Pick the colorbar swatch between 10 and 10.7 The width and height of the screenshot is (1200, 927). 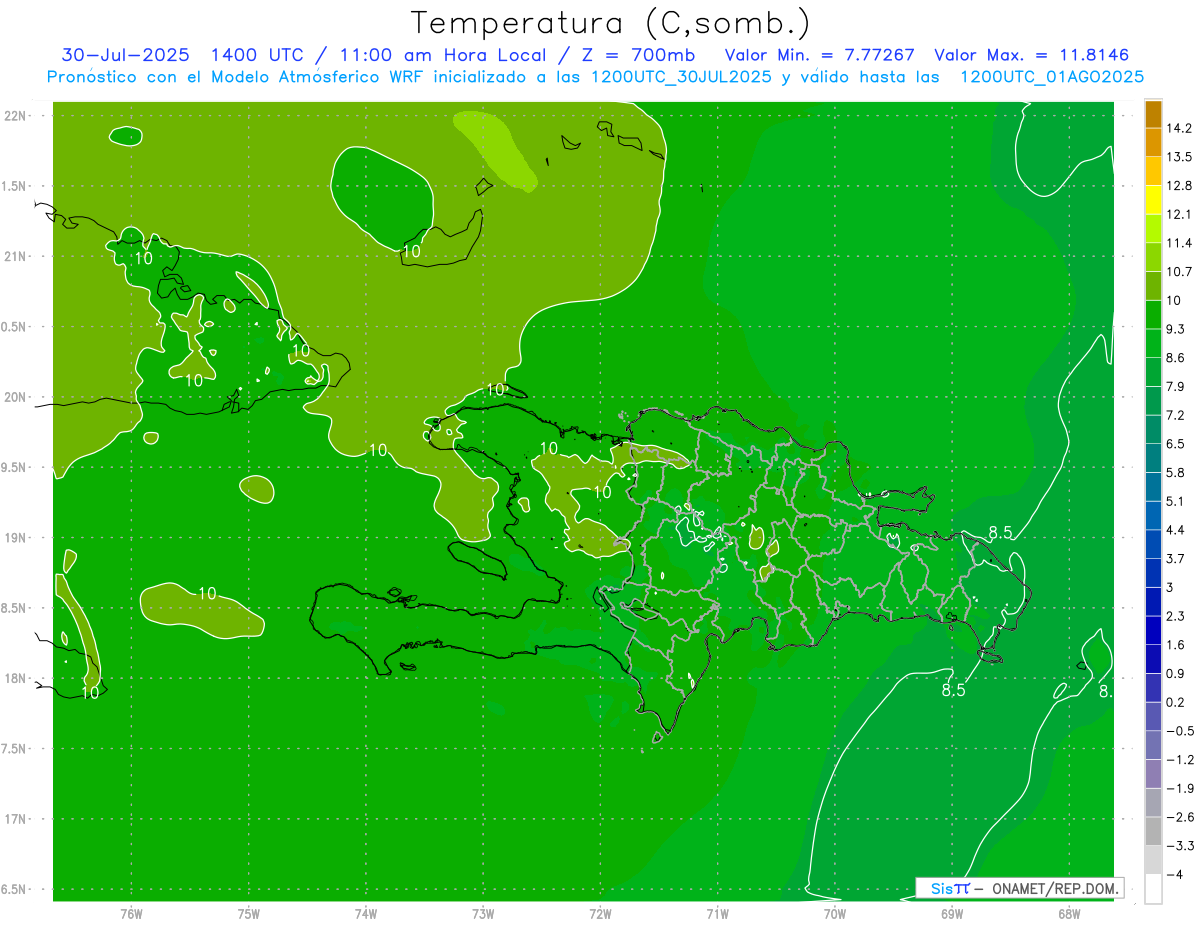coord(1153,286)
